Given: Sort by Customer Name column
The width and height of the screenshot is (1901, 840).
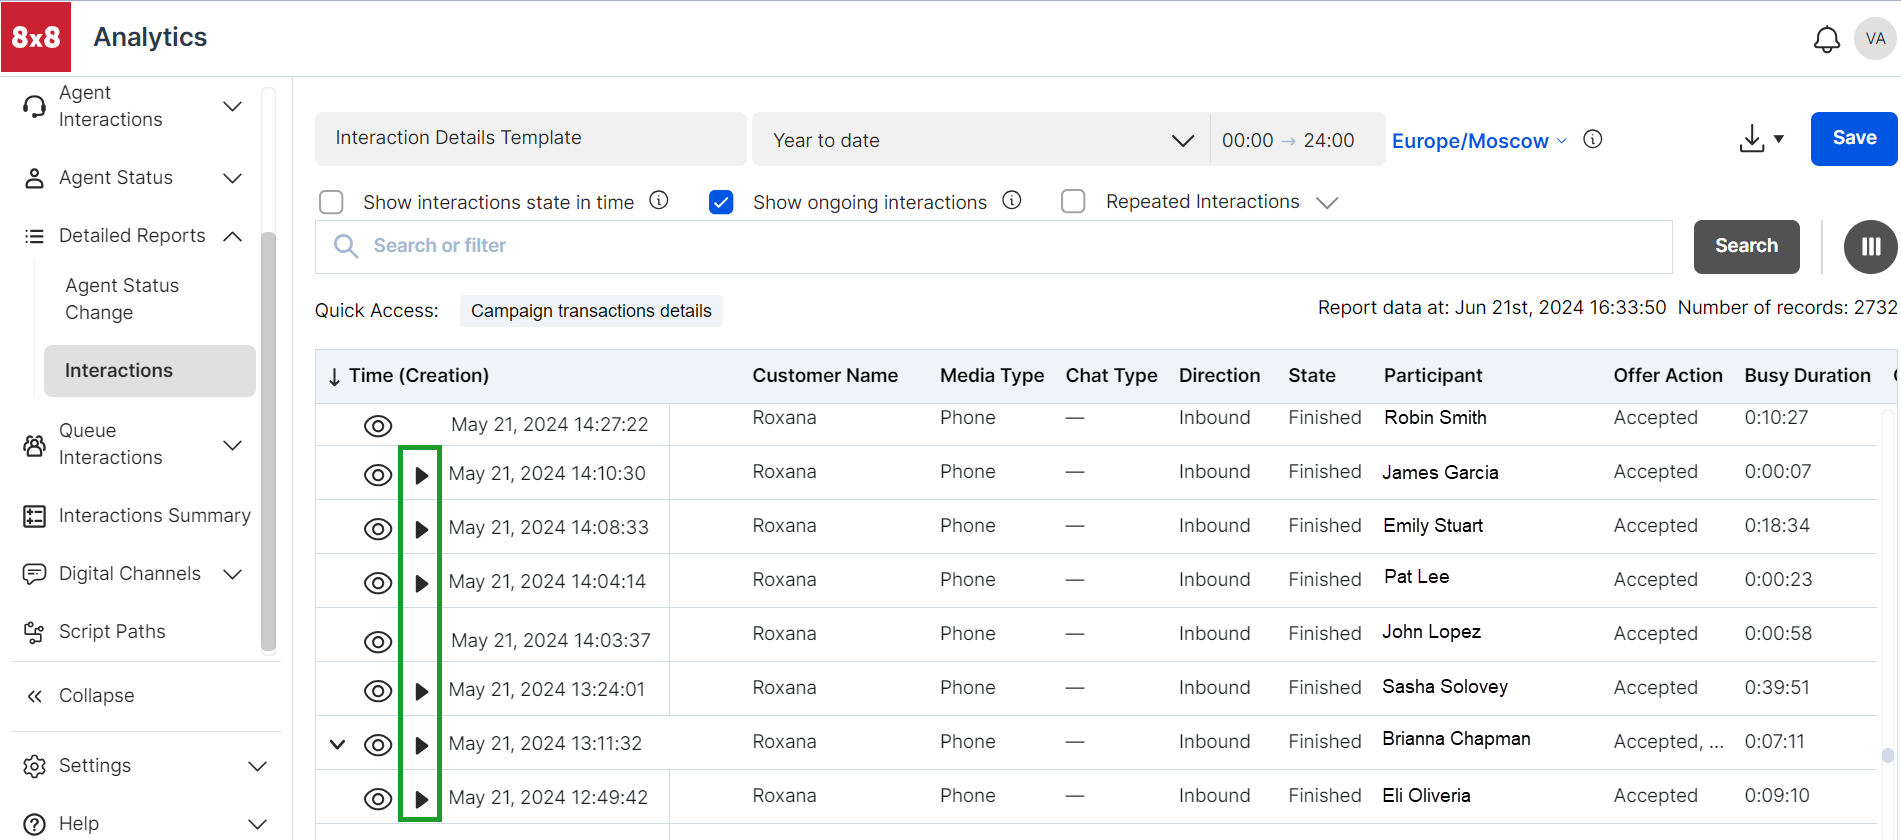Looking at the screenshot, I should coord(825,376).
